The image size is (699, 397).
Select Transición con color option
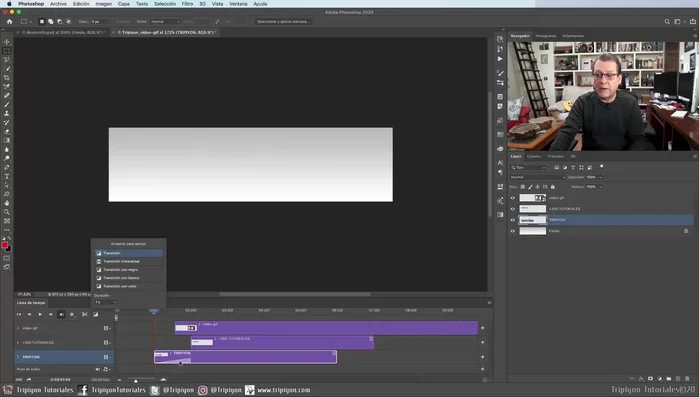(128, 286)
